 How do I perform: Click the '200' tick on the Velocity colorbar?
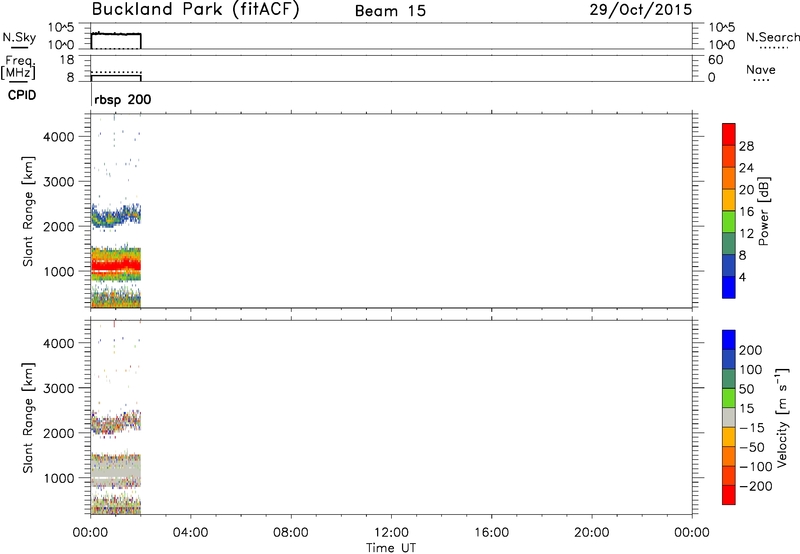coord(751,350)
